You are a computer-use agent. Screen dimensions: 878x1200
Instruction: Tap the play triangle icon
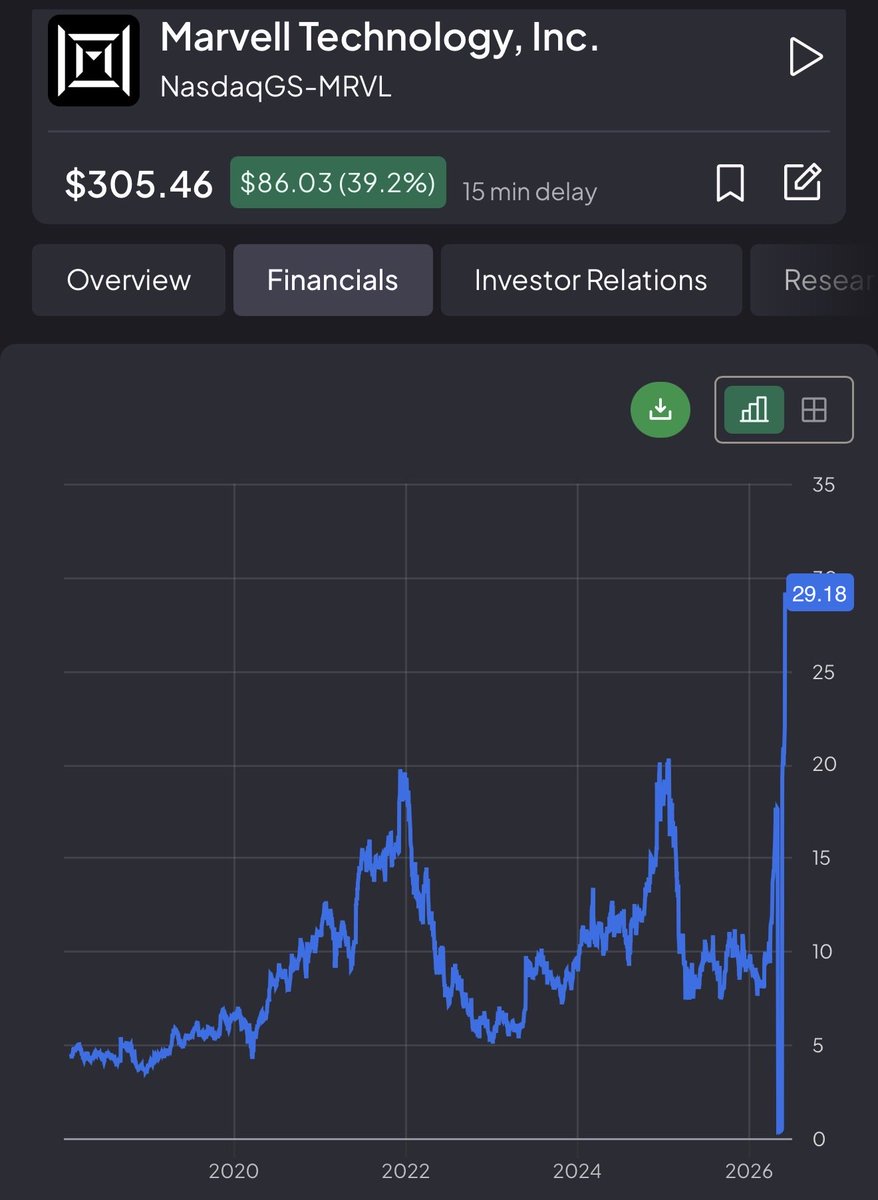click(804, 57)
